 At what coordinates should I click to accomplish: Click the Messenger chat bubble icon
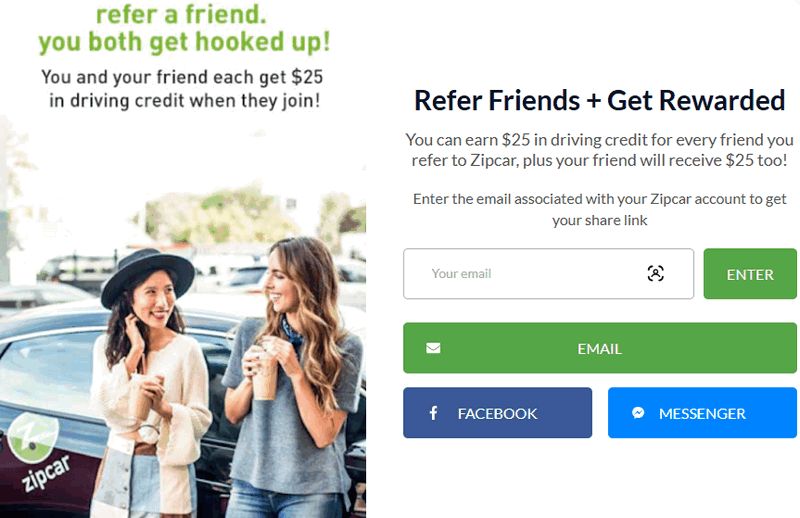coord(638,413)
